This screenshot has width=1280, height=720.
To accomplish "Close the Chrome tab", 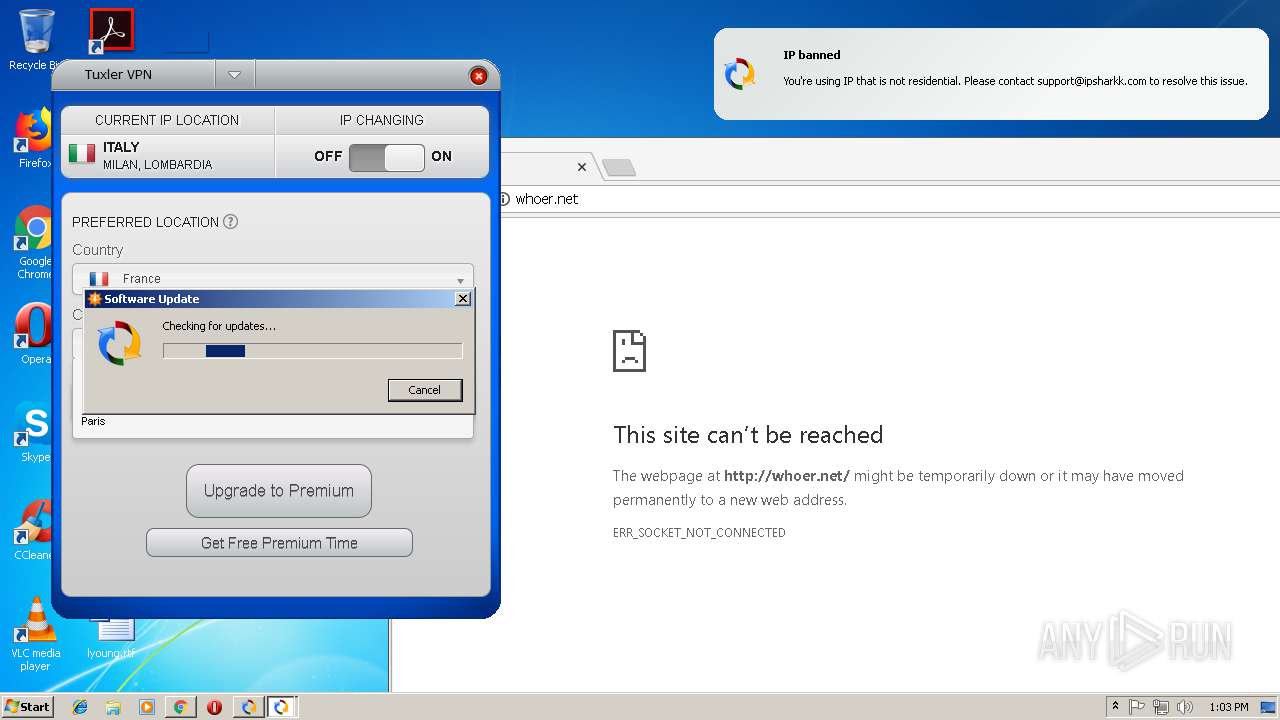I will [x=582, y=167].
